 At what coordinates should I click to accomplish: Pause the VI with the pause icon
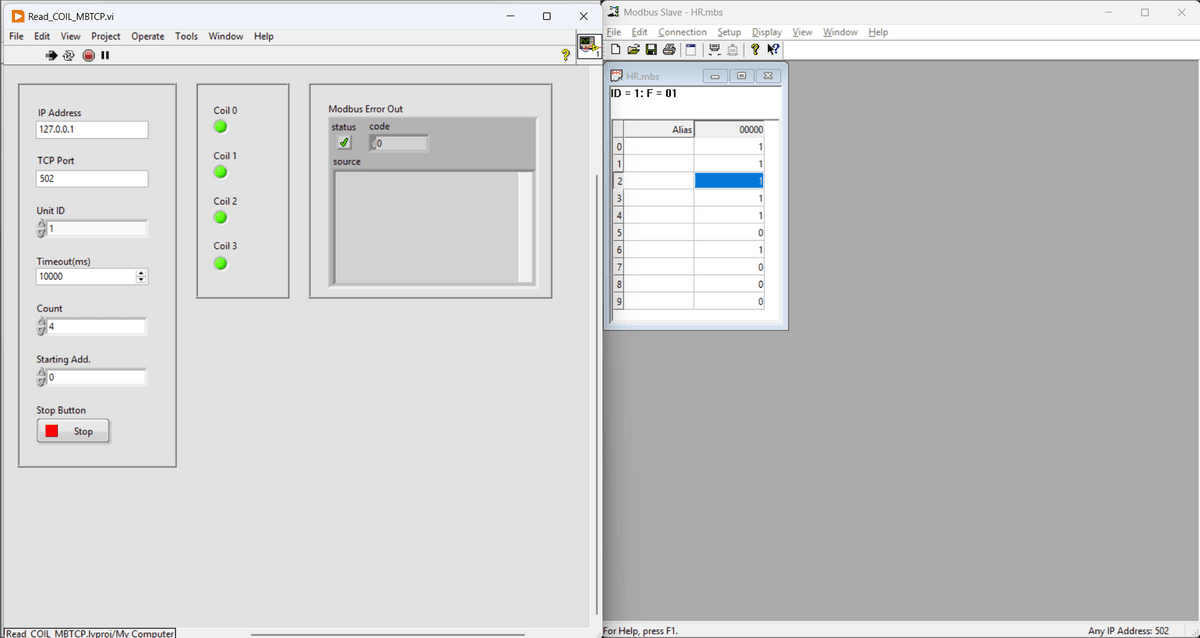coord(105,55)
